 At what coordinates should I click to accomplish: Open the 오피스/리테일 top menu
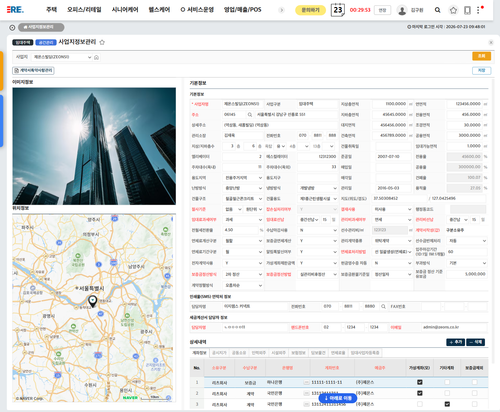coord(84,10)
